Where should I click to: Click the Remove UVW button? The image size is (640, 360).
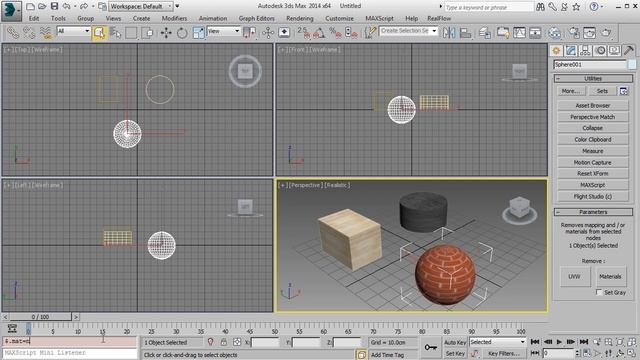(x=575, y=276)
